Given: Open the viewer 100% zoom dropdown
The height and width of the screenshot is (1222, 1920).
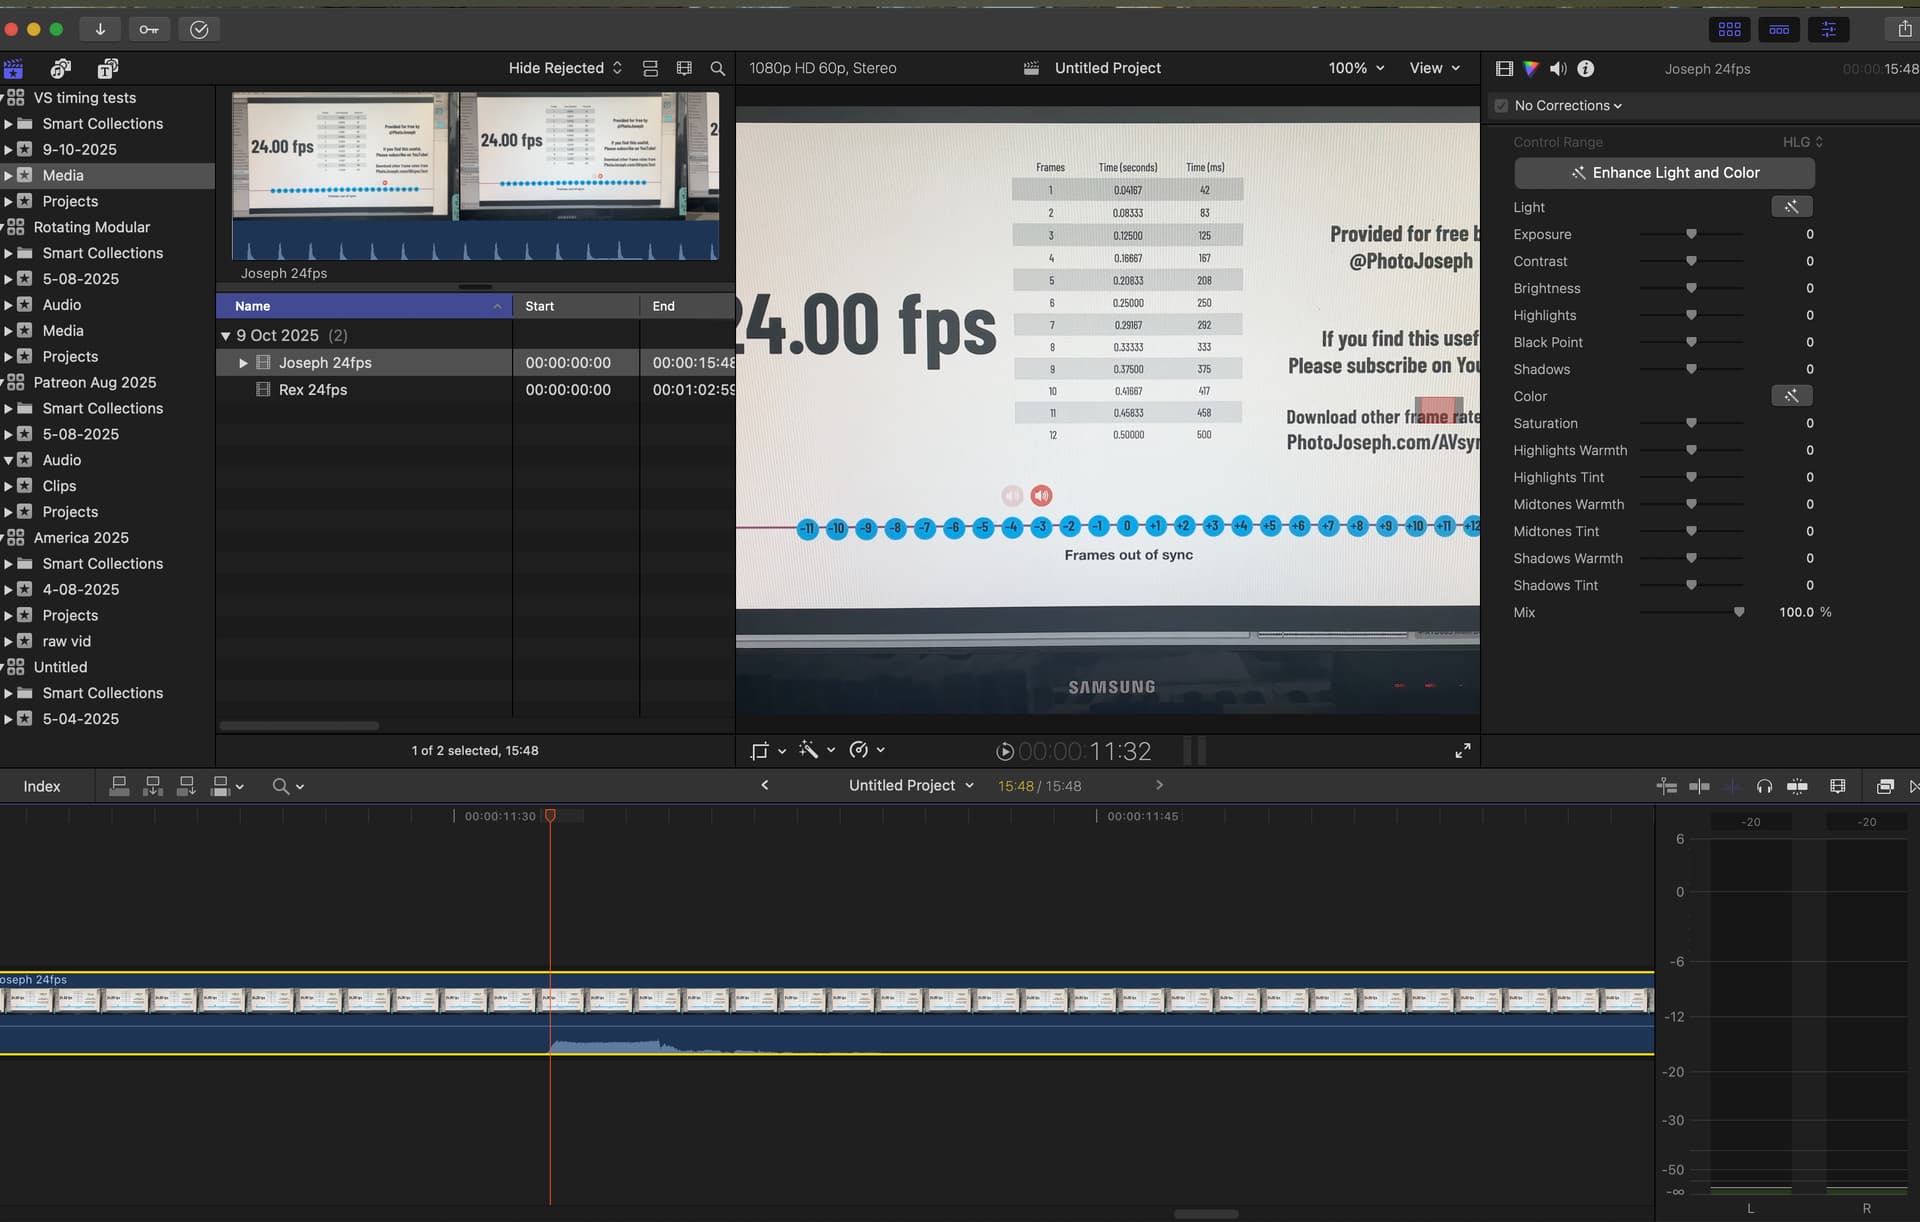Looking at the screenshot, I should (1356, 68).
